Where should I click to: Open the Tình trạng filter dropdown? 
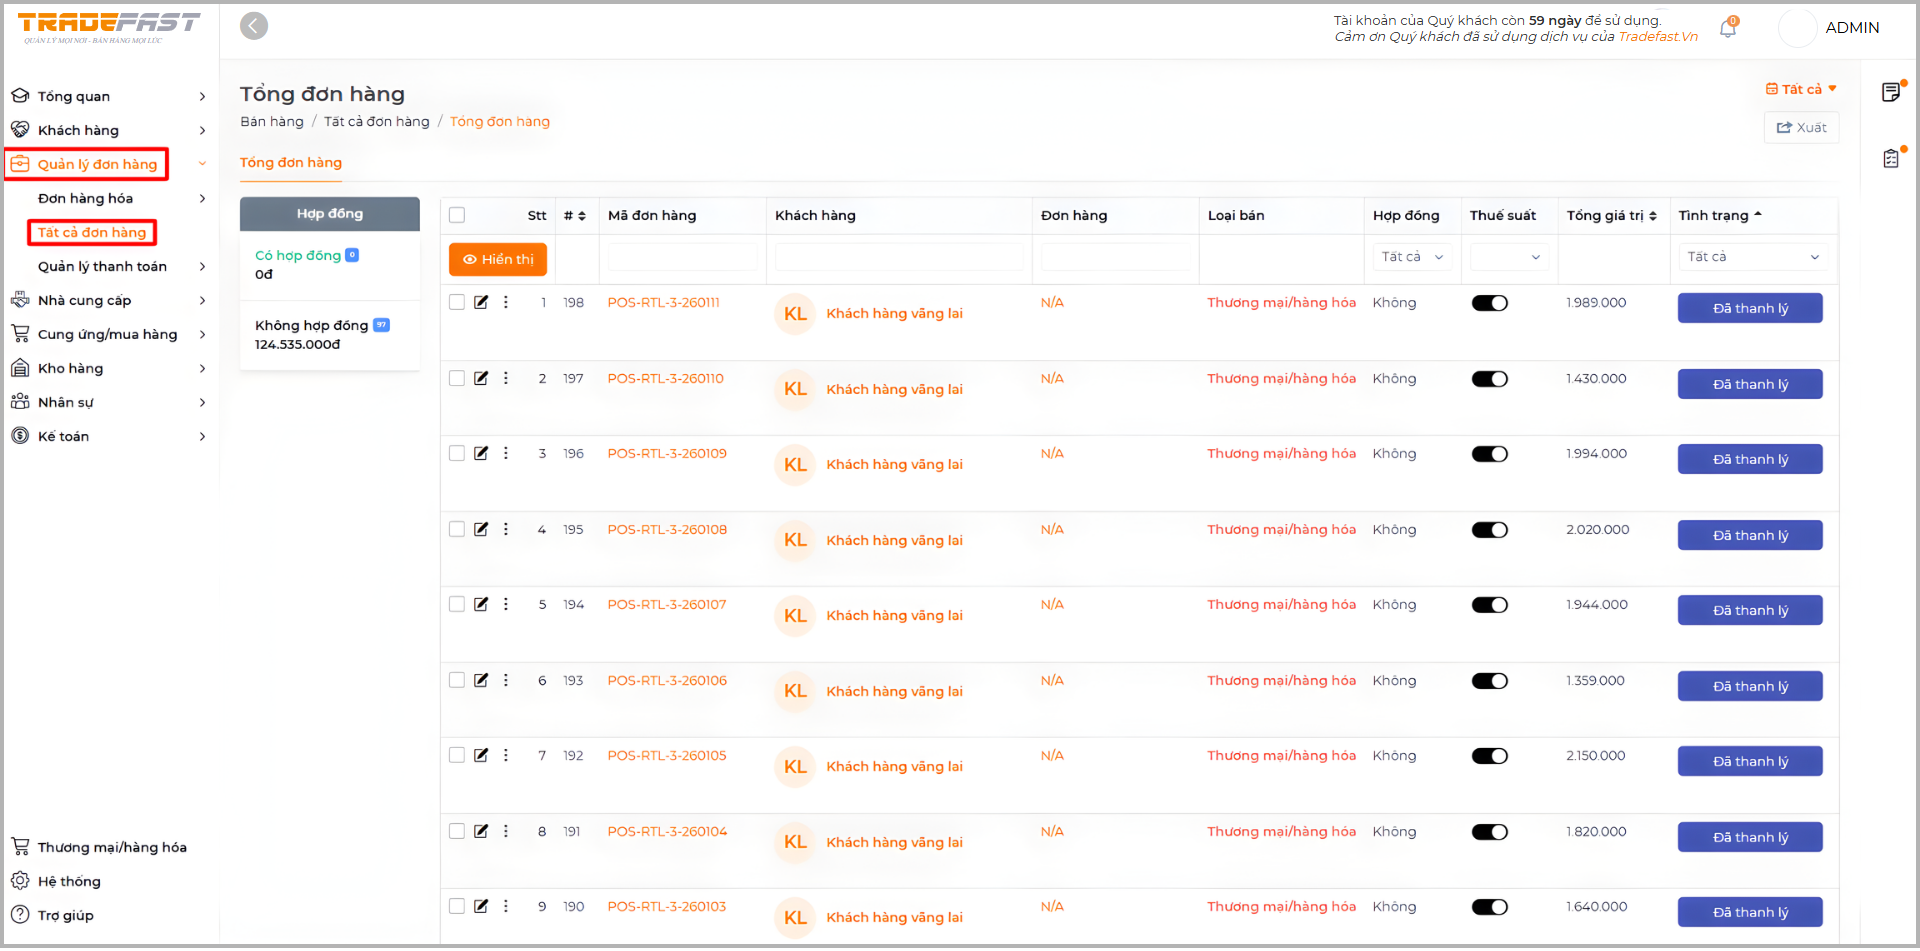[1752, 257]
